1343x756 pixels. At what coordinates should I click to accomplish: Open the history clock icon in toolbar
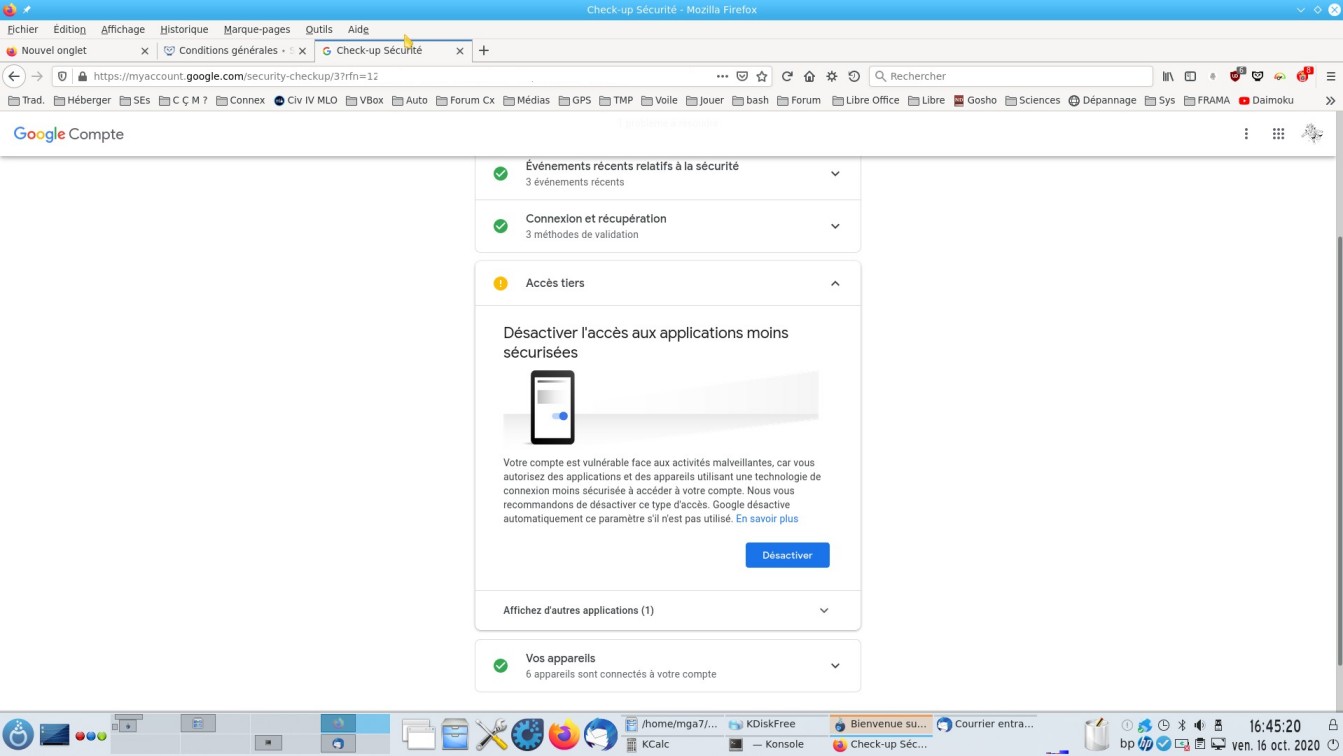[854, 76]
